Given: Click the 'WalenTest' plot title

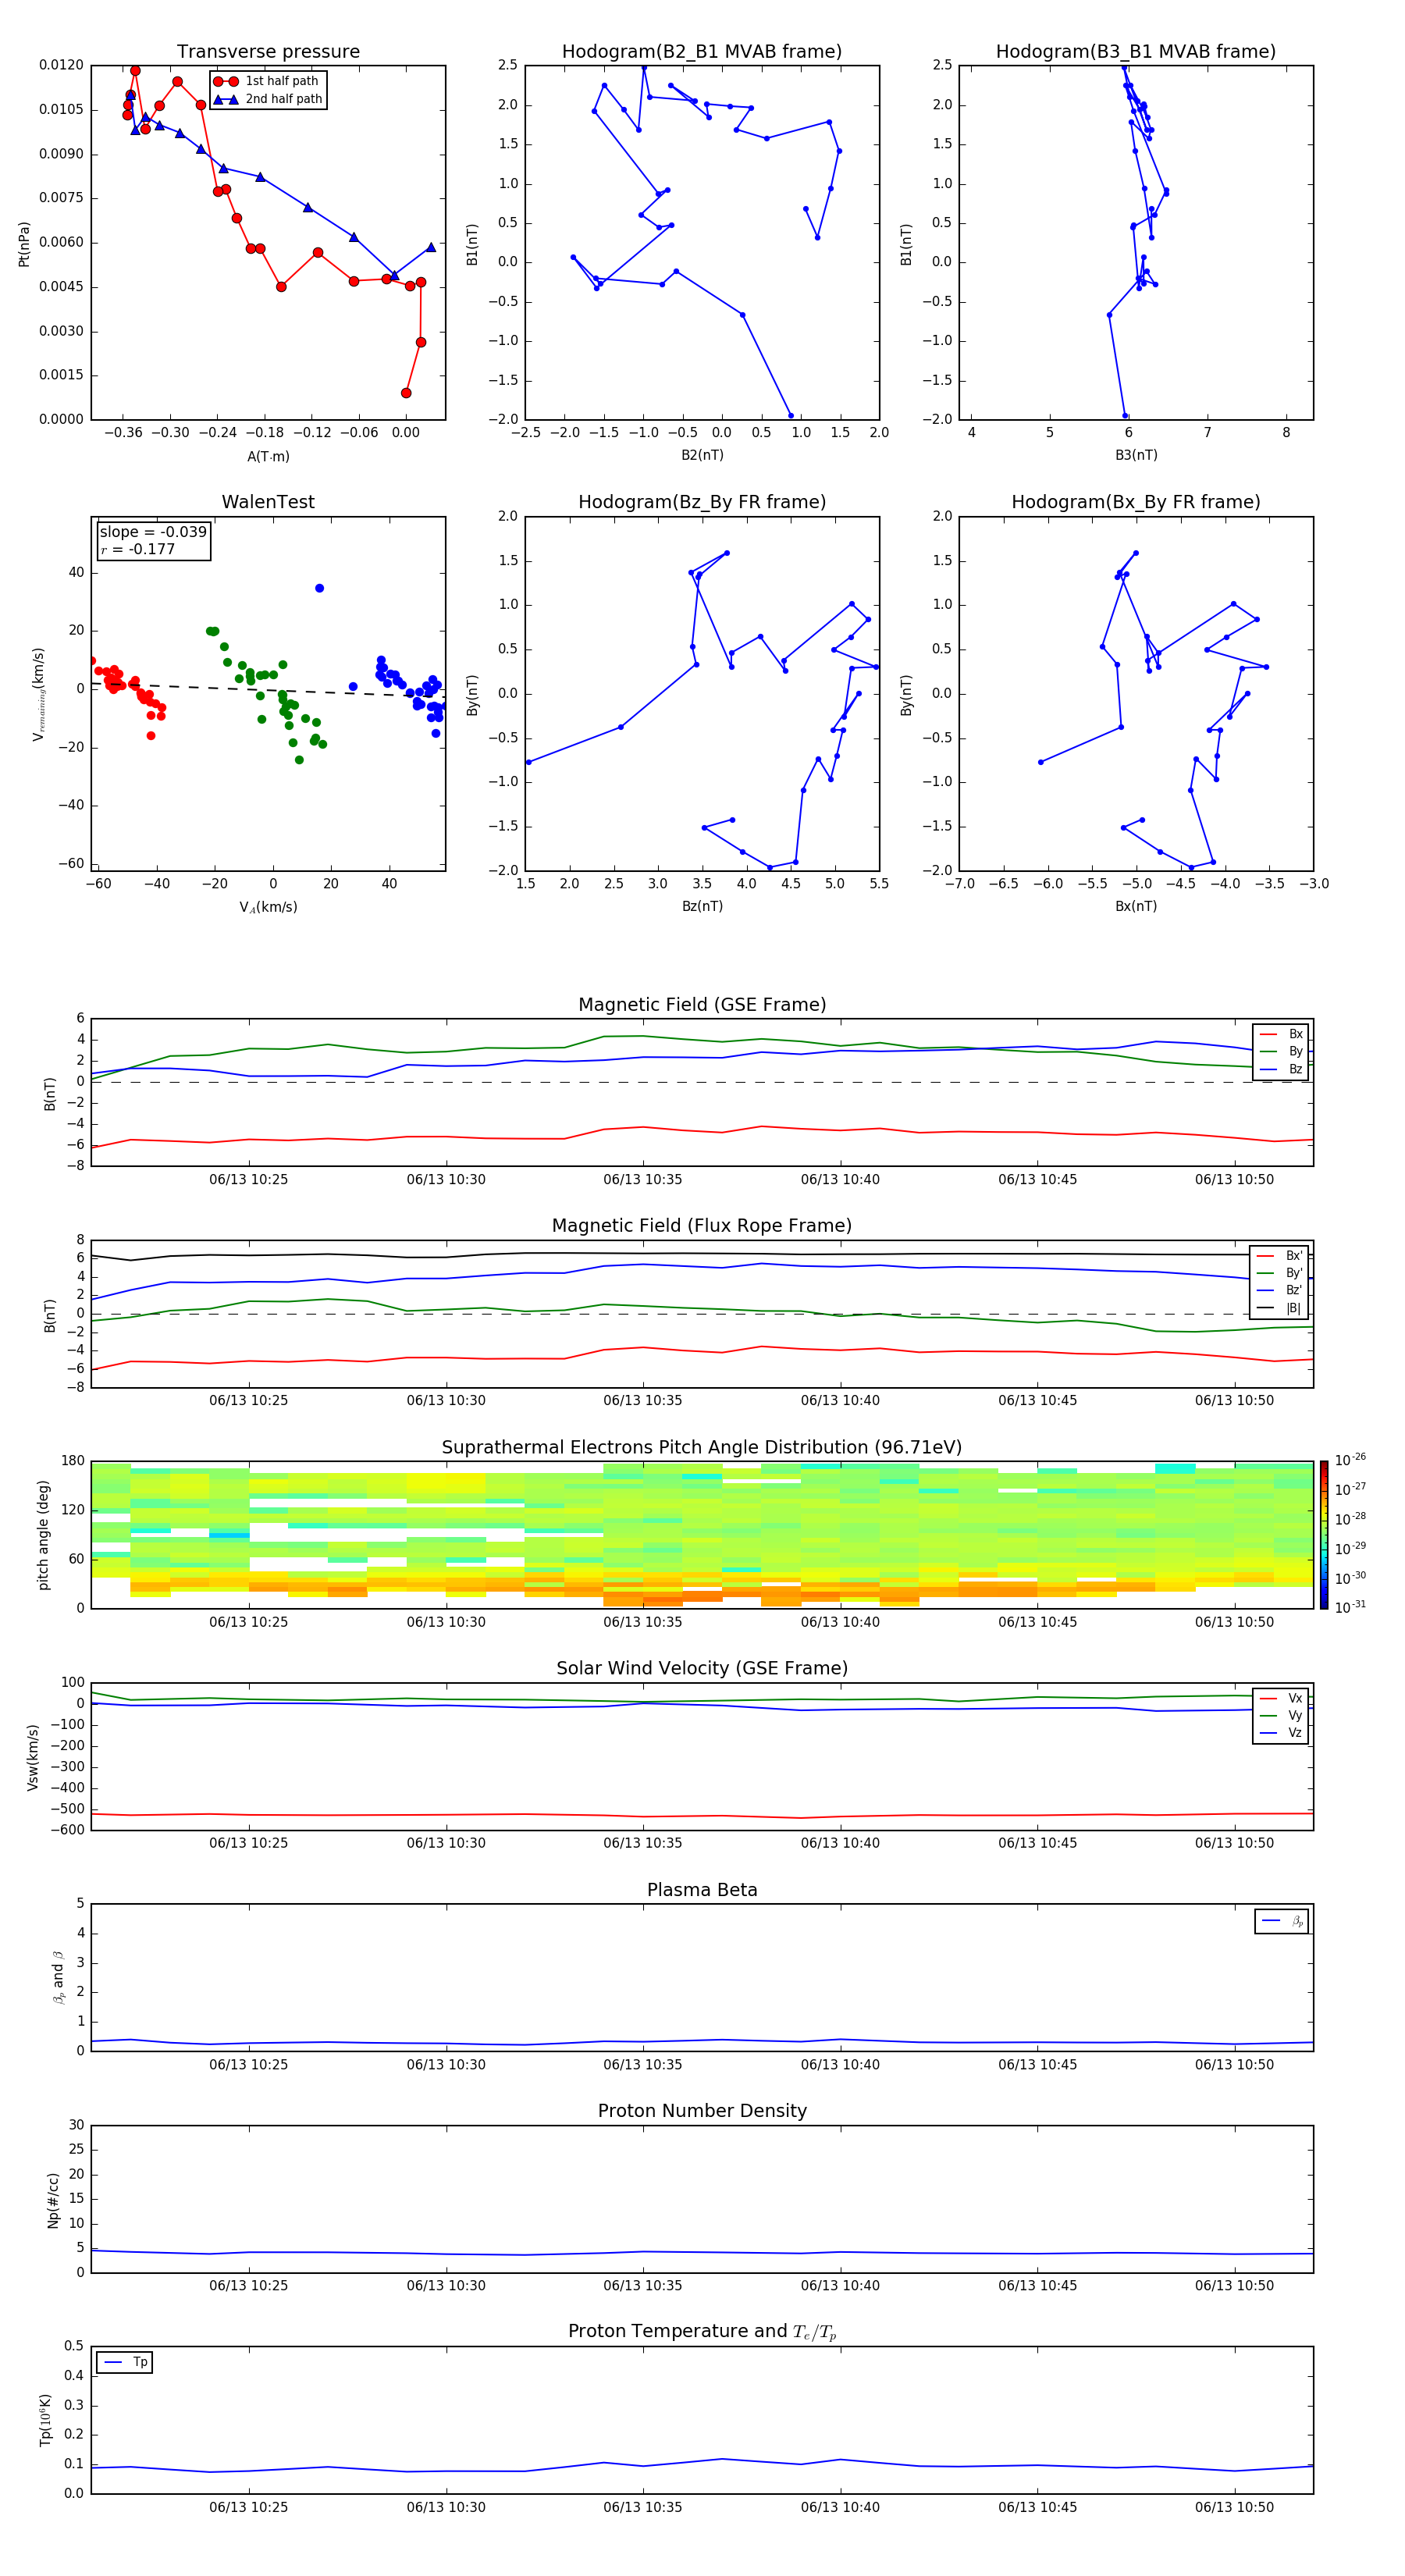Looking at the screenshot, I should pos(268,502).
